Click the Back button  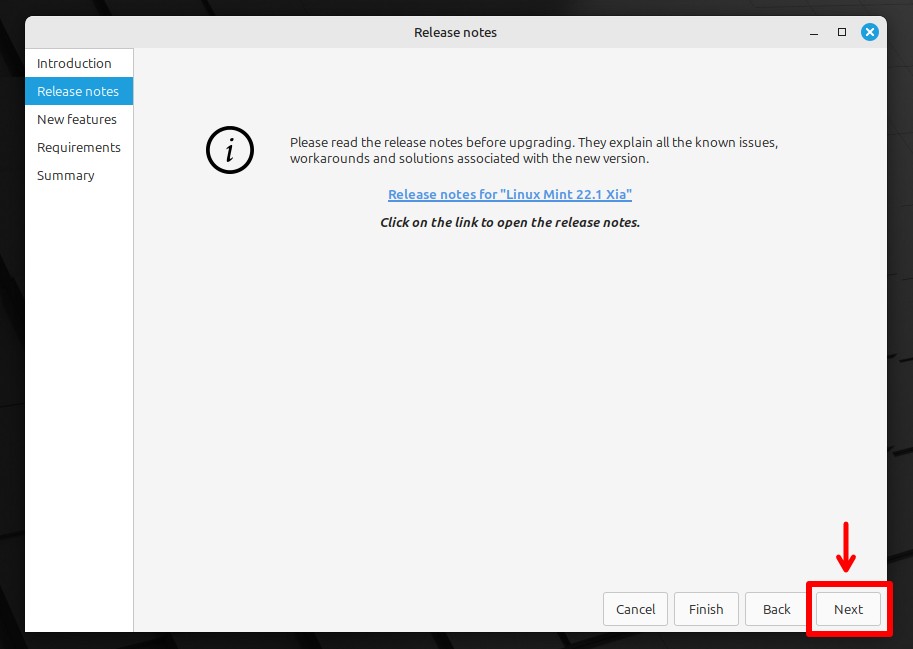coord(777,609)
